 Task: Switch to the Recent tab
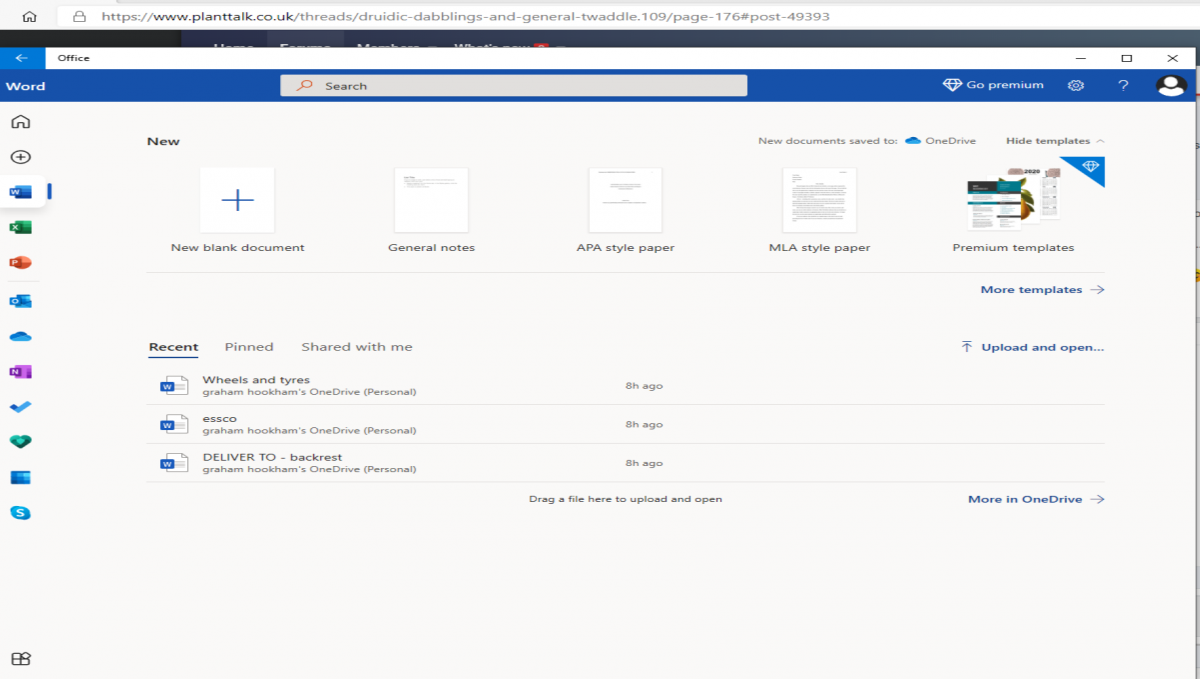[174, 347]
